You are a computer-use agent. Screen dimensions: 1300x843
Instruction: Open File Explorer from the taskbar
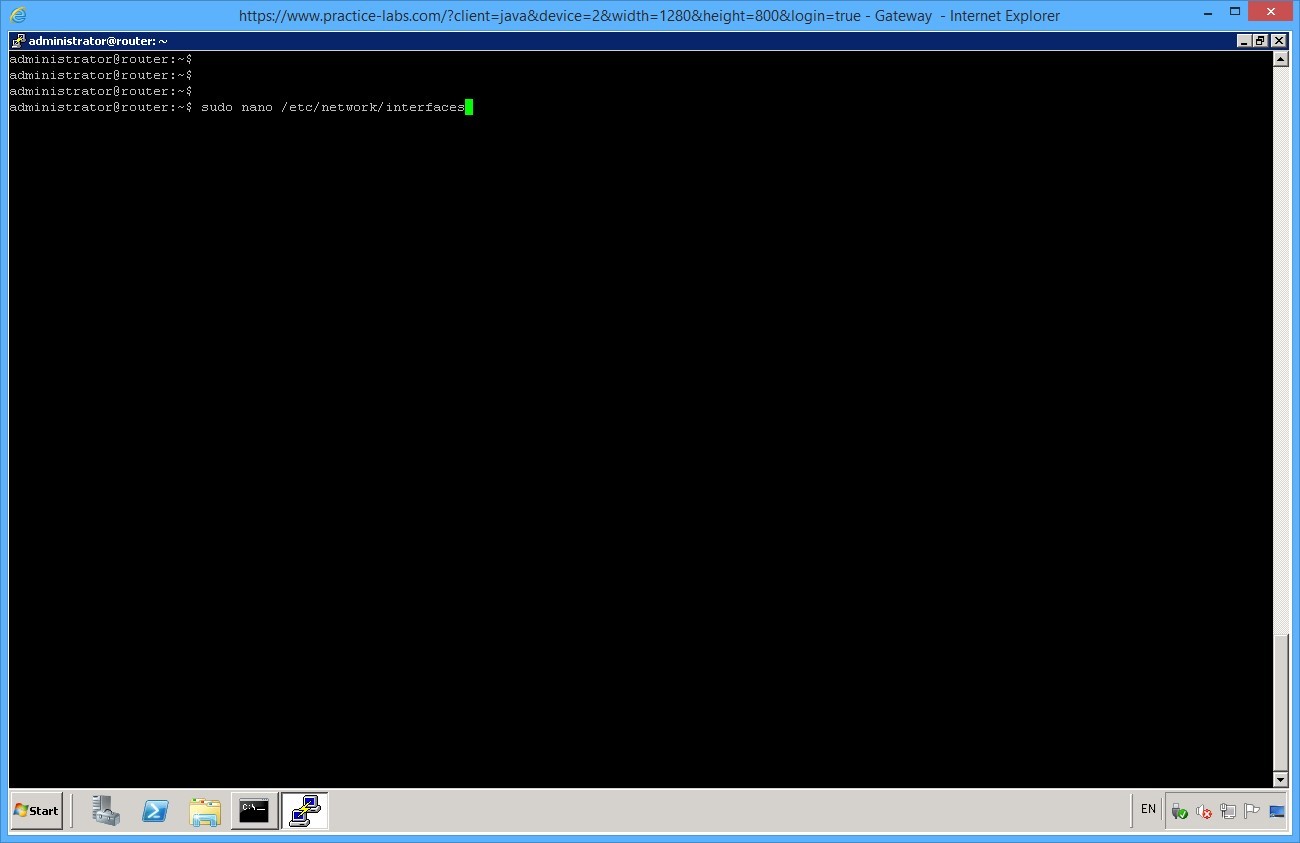205,811
